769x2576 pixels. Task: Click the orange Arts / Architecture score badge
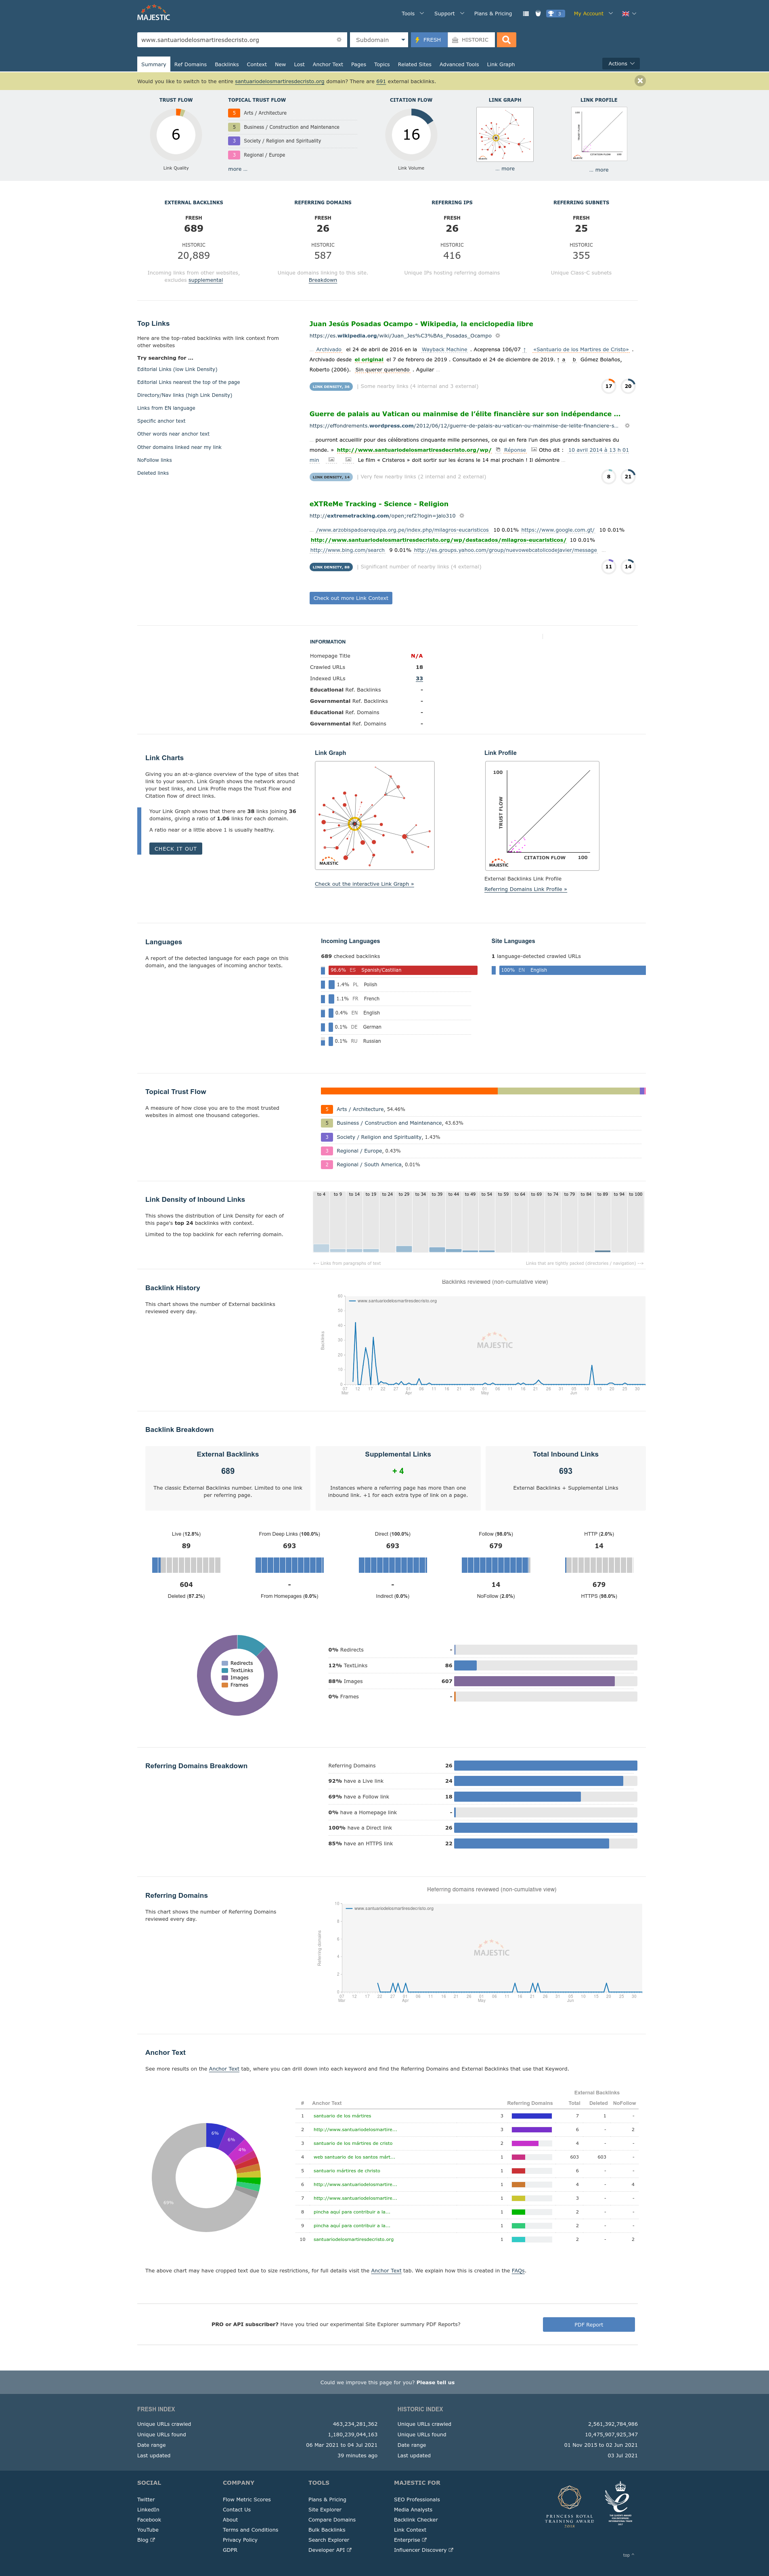234,113
